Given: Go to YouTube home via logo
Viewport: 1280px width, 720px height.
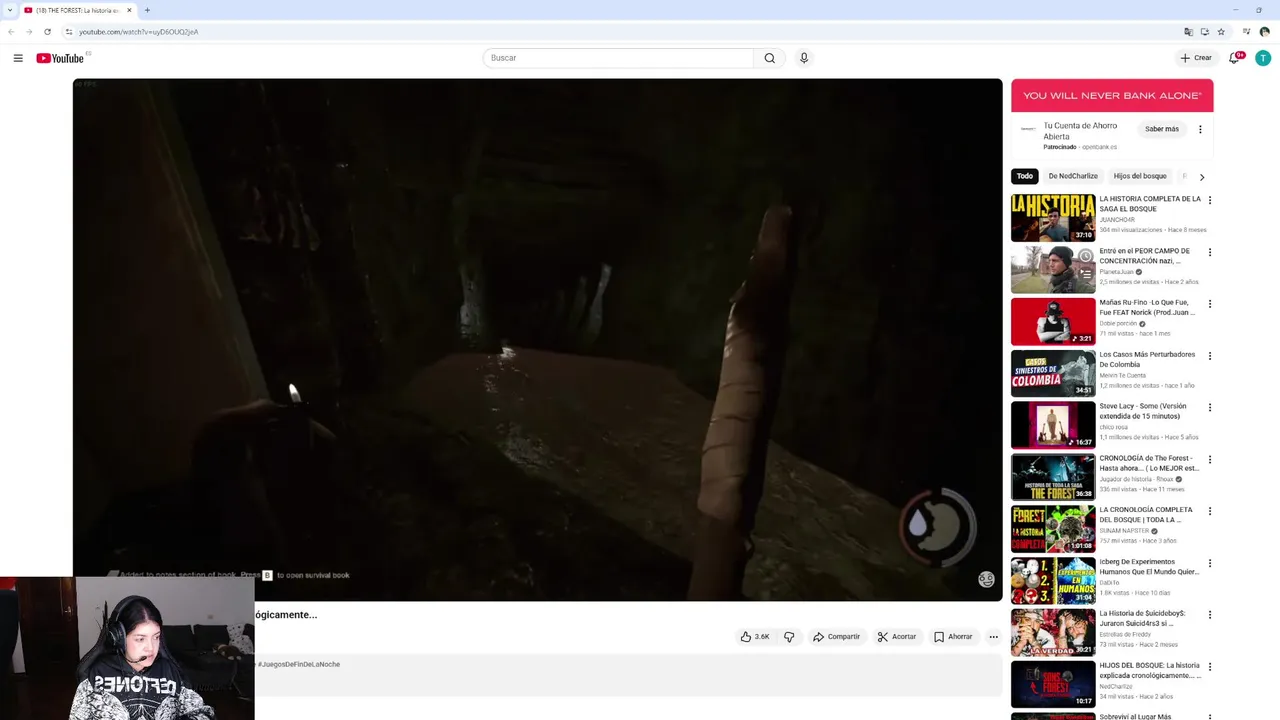Looking at the screenshot, I should click(60, 58).
